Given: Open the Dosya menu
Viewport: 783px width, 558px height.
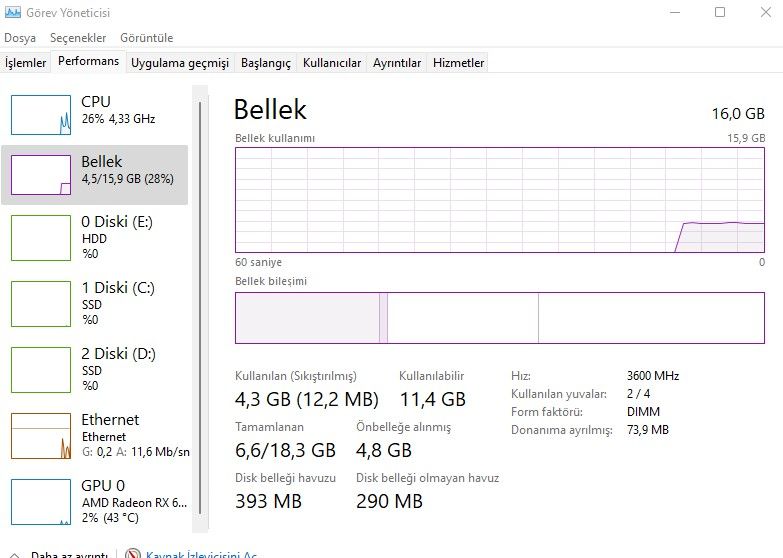Looking at the screenshot, I should pos(20,38).
